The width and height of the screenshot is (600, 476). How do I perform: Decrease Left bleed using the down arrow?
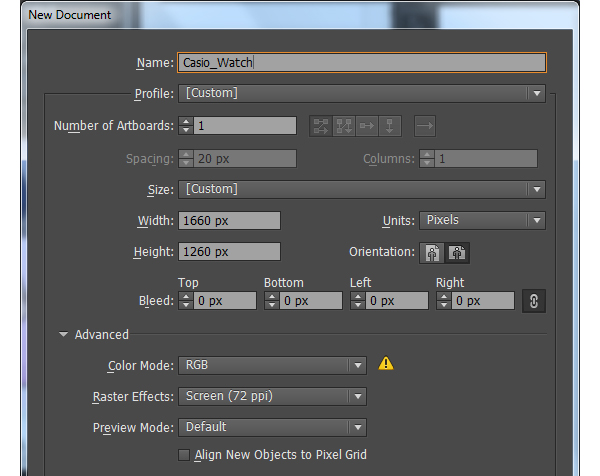(358, 305)
